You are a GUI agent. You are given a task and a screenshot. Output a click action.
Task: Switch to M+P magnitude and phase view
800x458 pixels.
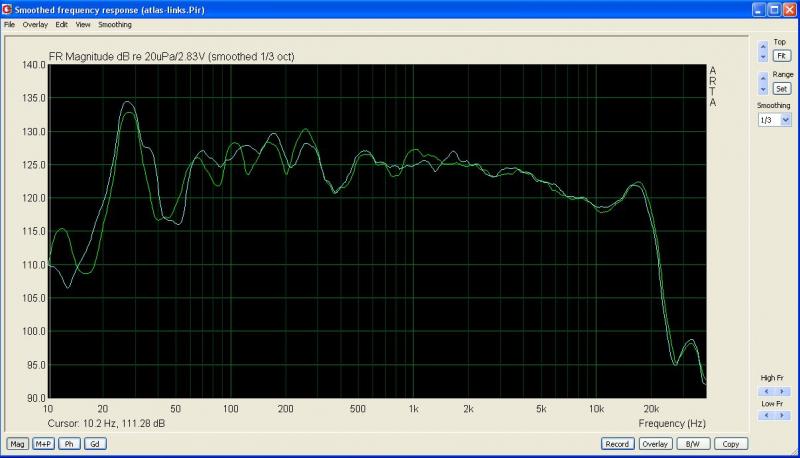point(43,444)
